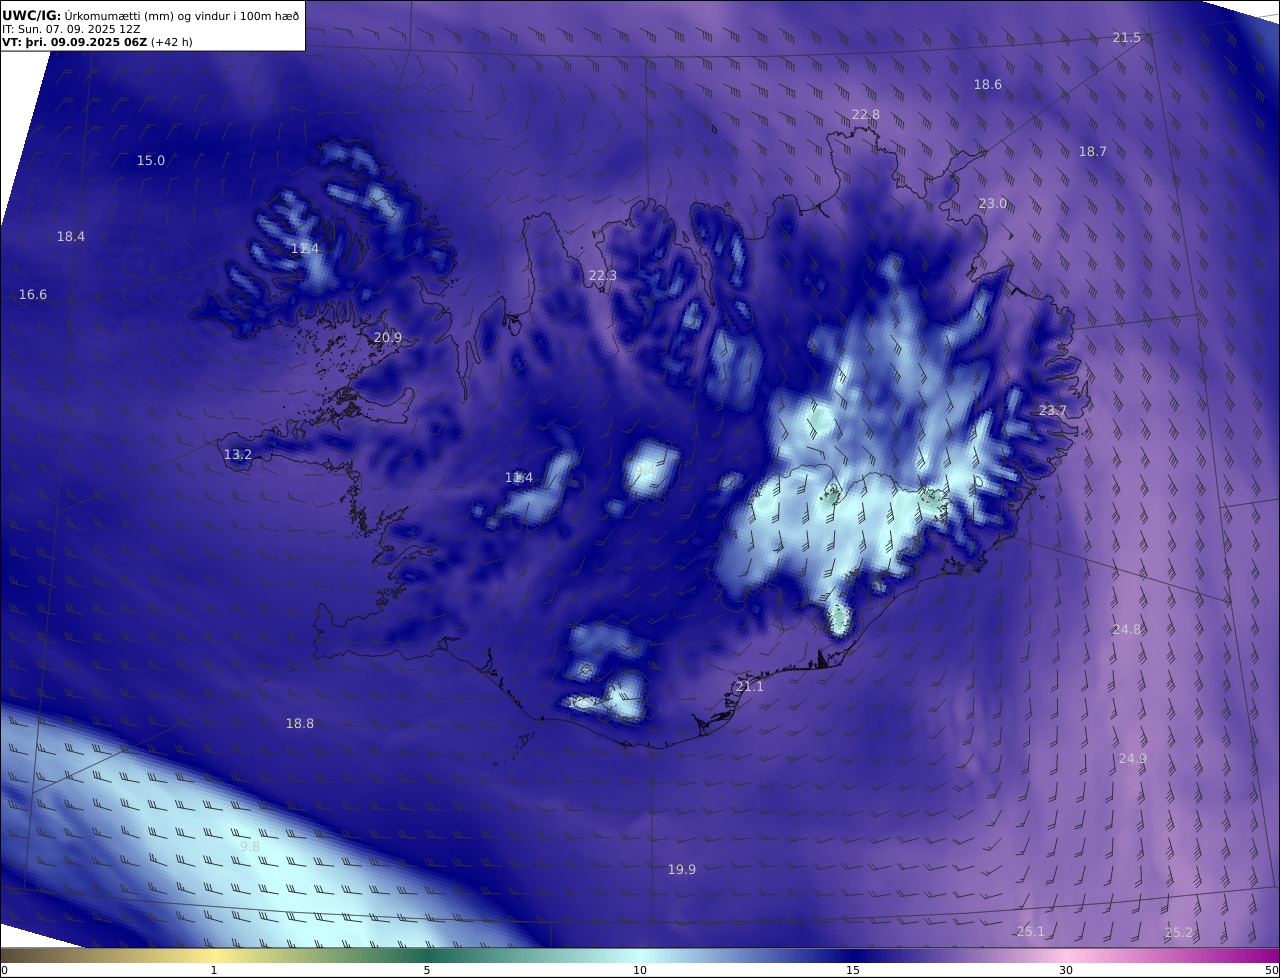Select the 5 tick on the color scale
The width and height of the screenshot is (1280, 978).
click(427, 970)
